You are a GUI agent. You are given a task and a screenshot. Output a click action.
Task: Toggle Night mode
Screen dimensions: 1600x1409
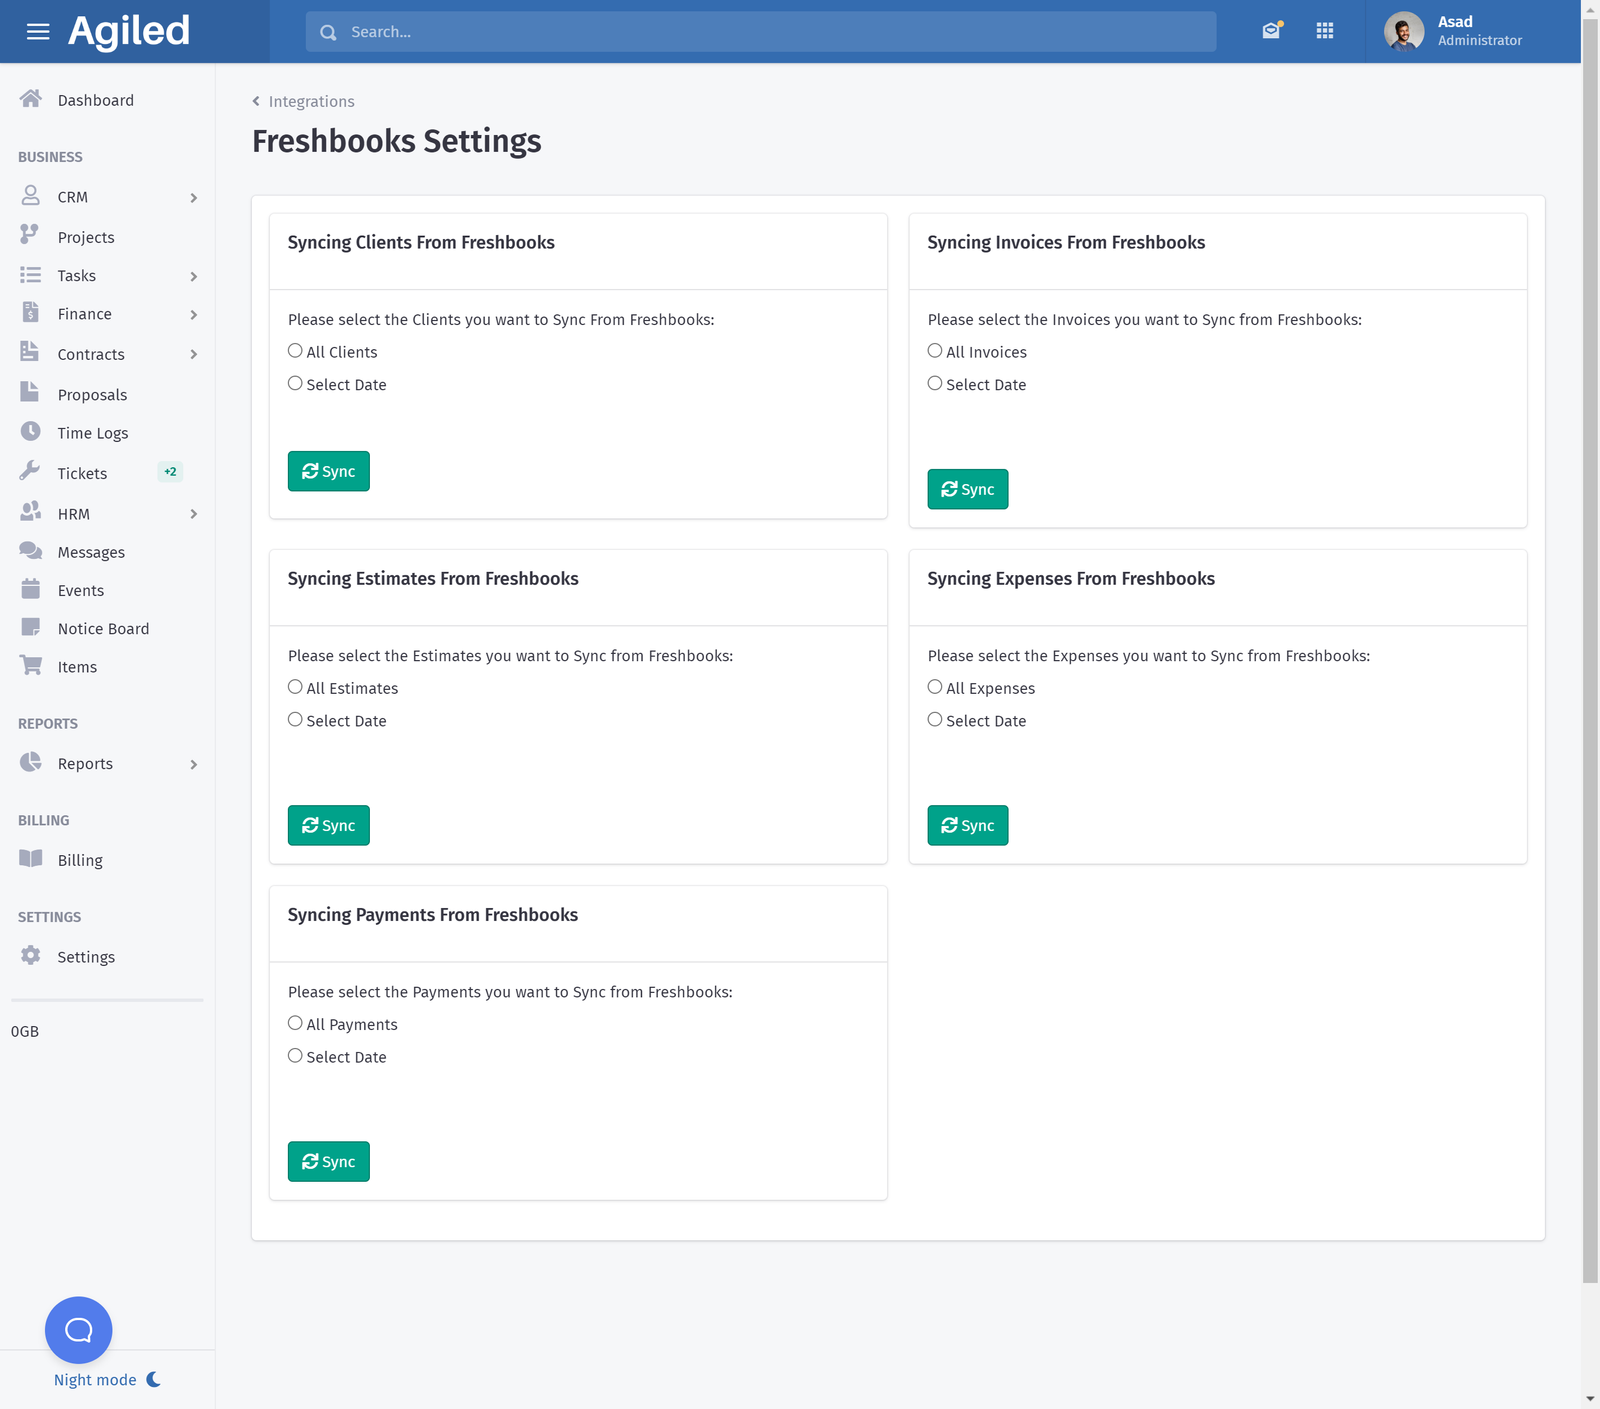pos(95,1379)
